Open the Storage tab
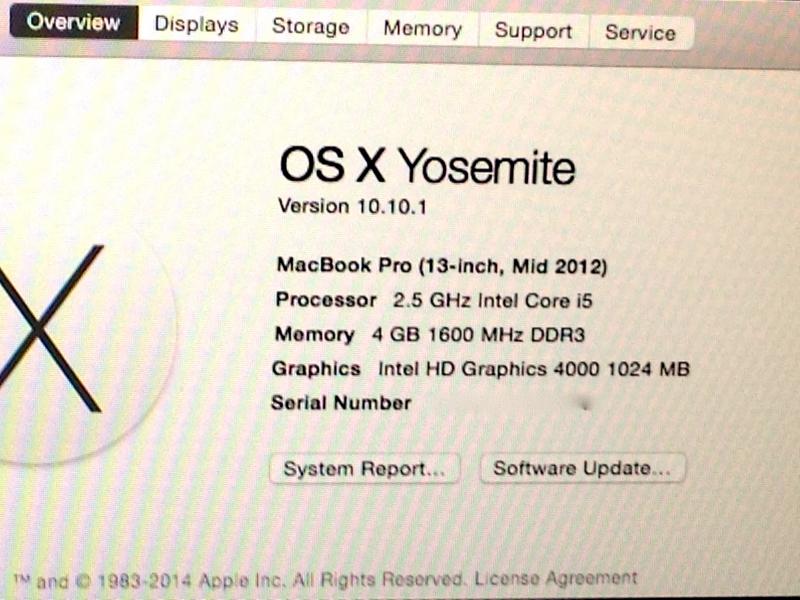800x600 pixels. (x=311, y=27)
